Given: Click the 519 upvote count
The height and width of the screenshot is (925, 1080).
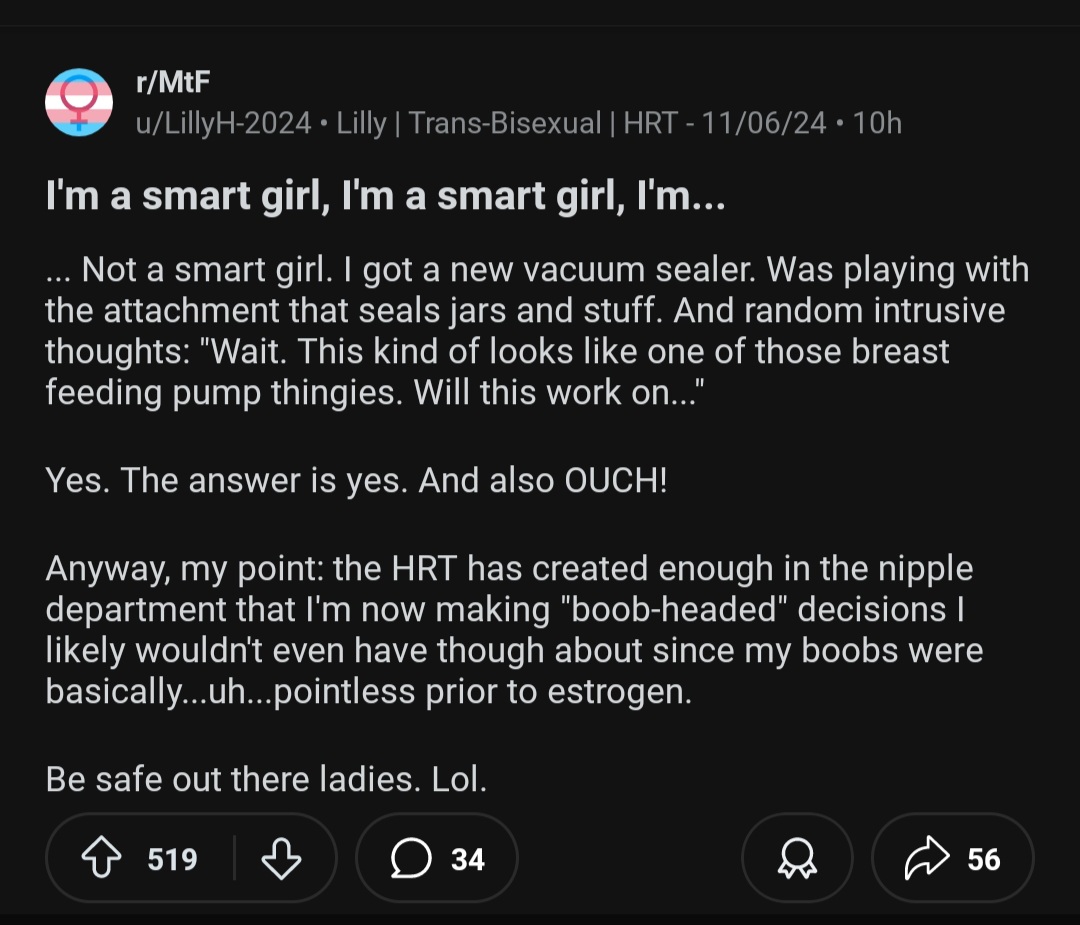Looking at the screenshot, I should 173,859.
